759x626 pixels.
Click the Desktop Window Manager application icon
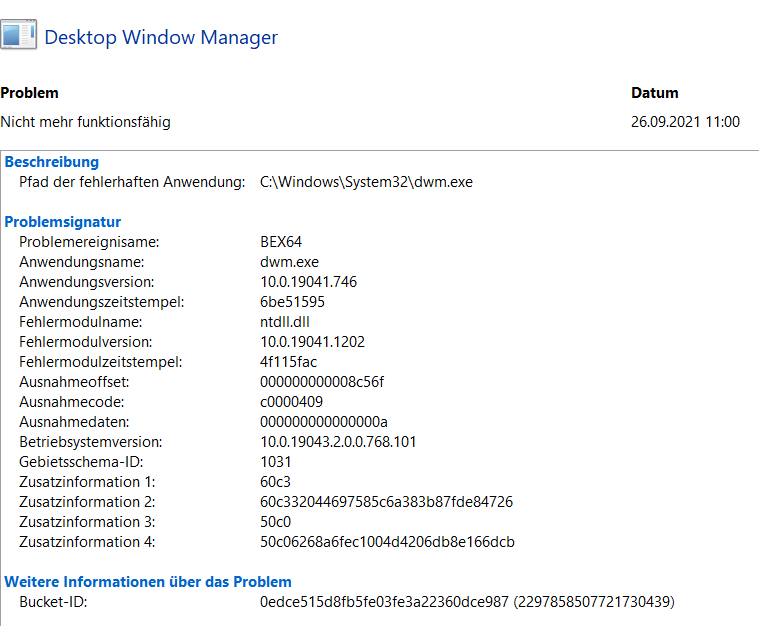tap(18, 34)
